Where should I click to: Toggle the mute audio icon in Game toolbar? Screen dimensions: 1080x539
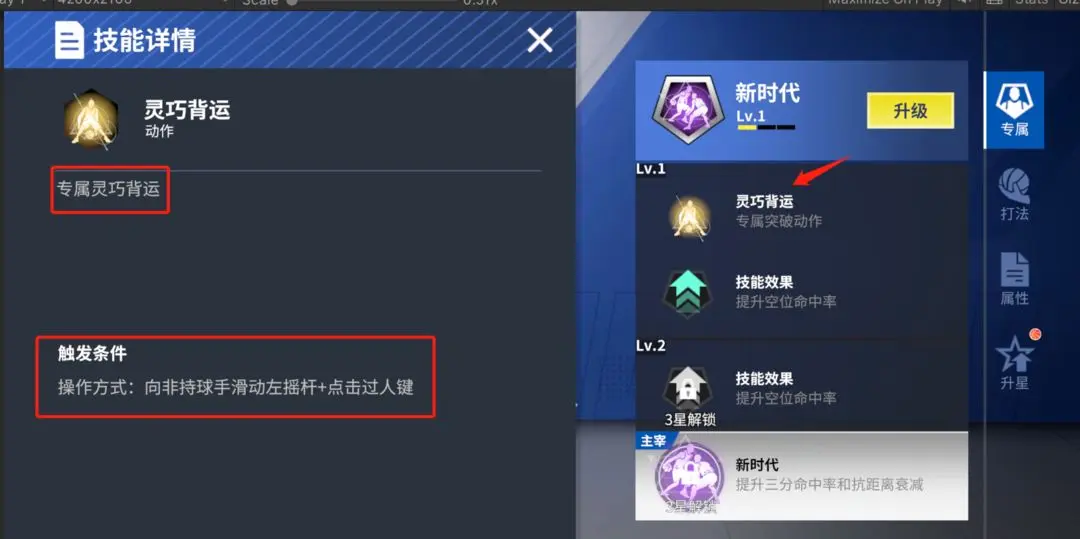click(x=962, y=3)
